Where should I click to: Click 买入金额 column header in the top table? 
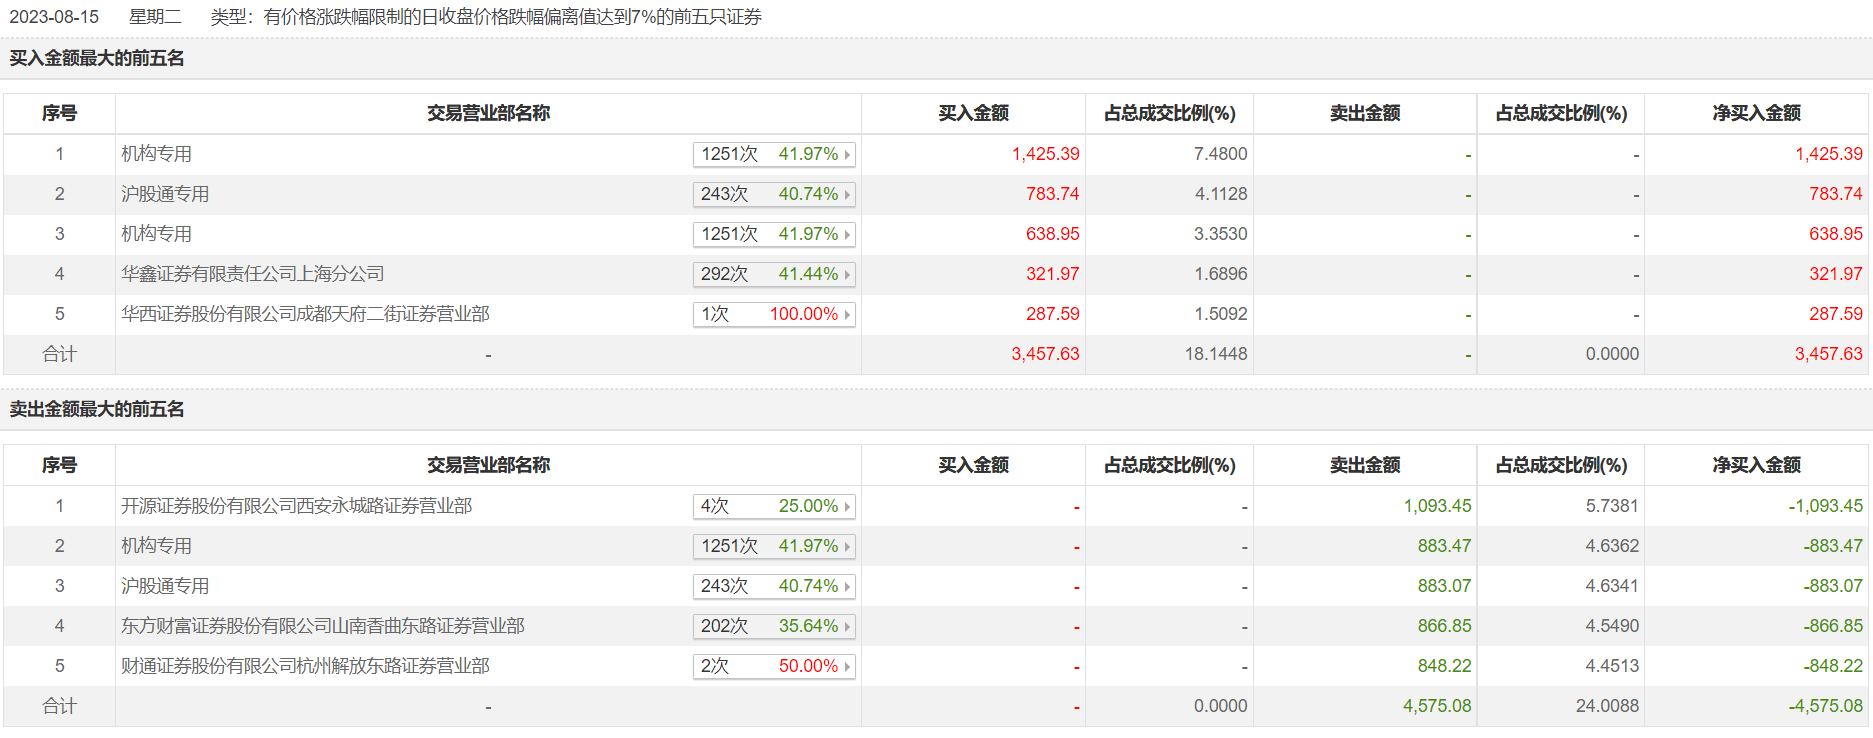click(973, 113)
